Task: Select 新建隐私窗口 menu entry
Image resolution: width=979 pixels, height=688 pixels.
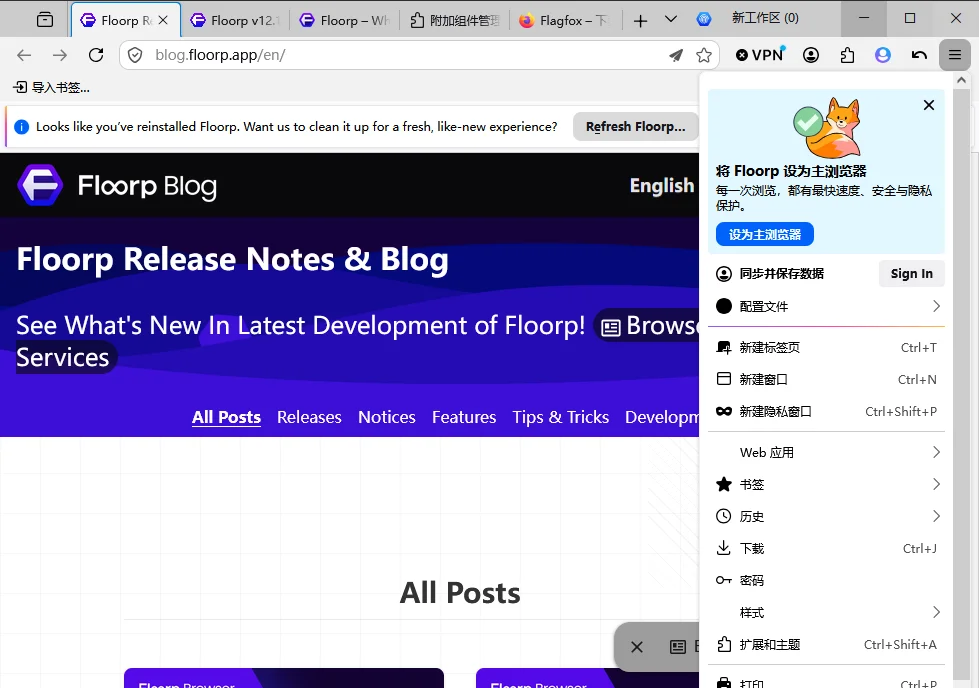Action: 827,411
